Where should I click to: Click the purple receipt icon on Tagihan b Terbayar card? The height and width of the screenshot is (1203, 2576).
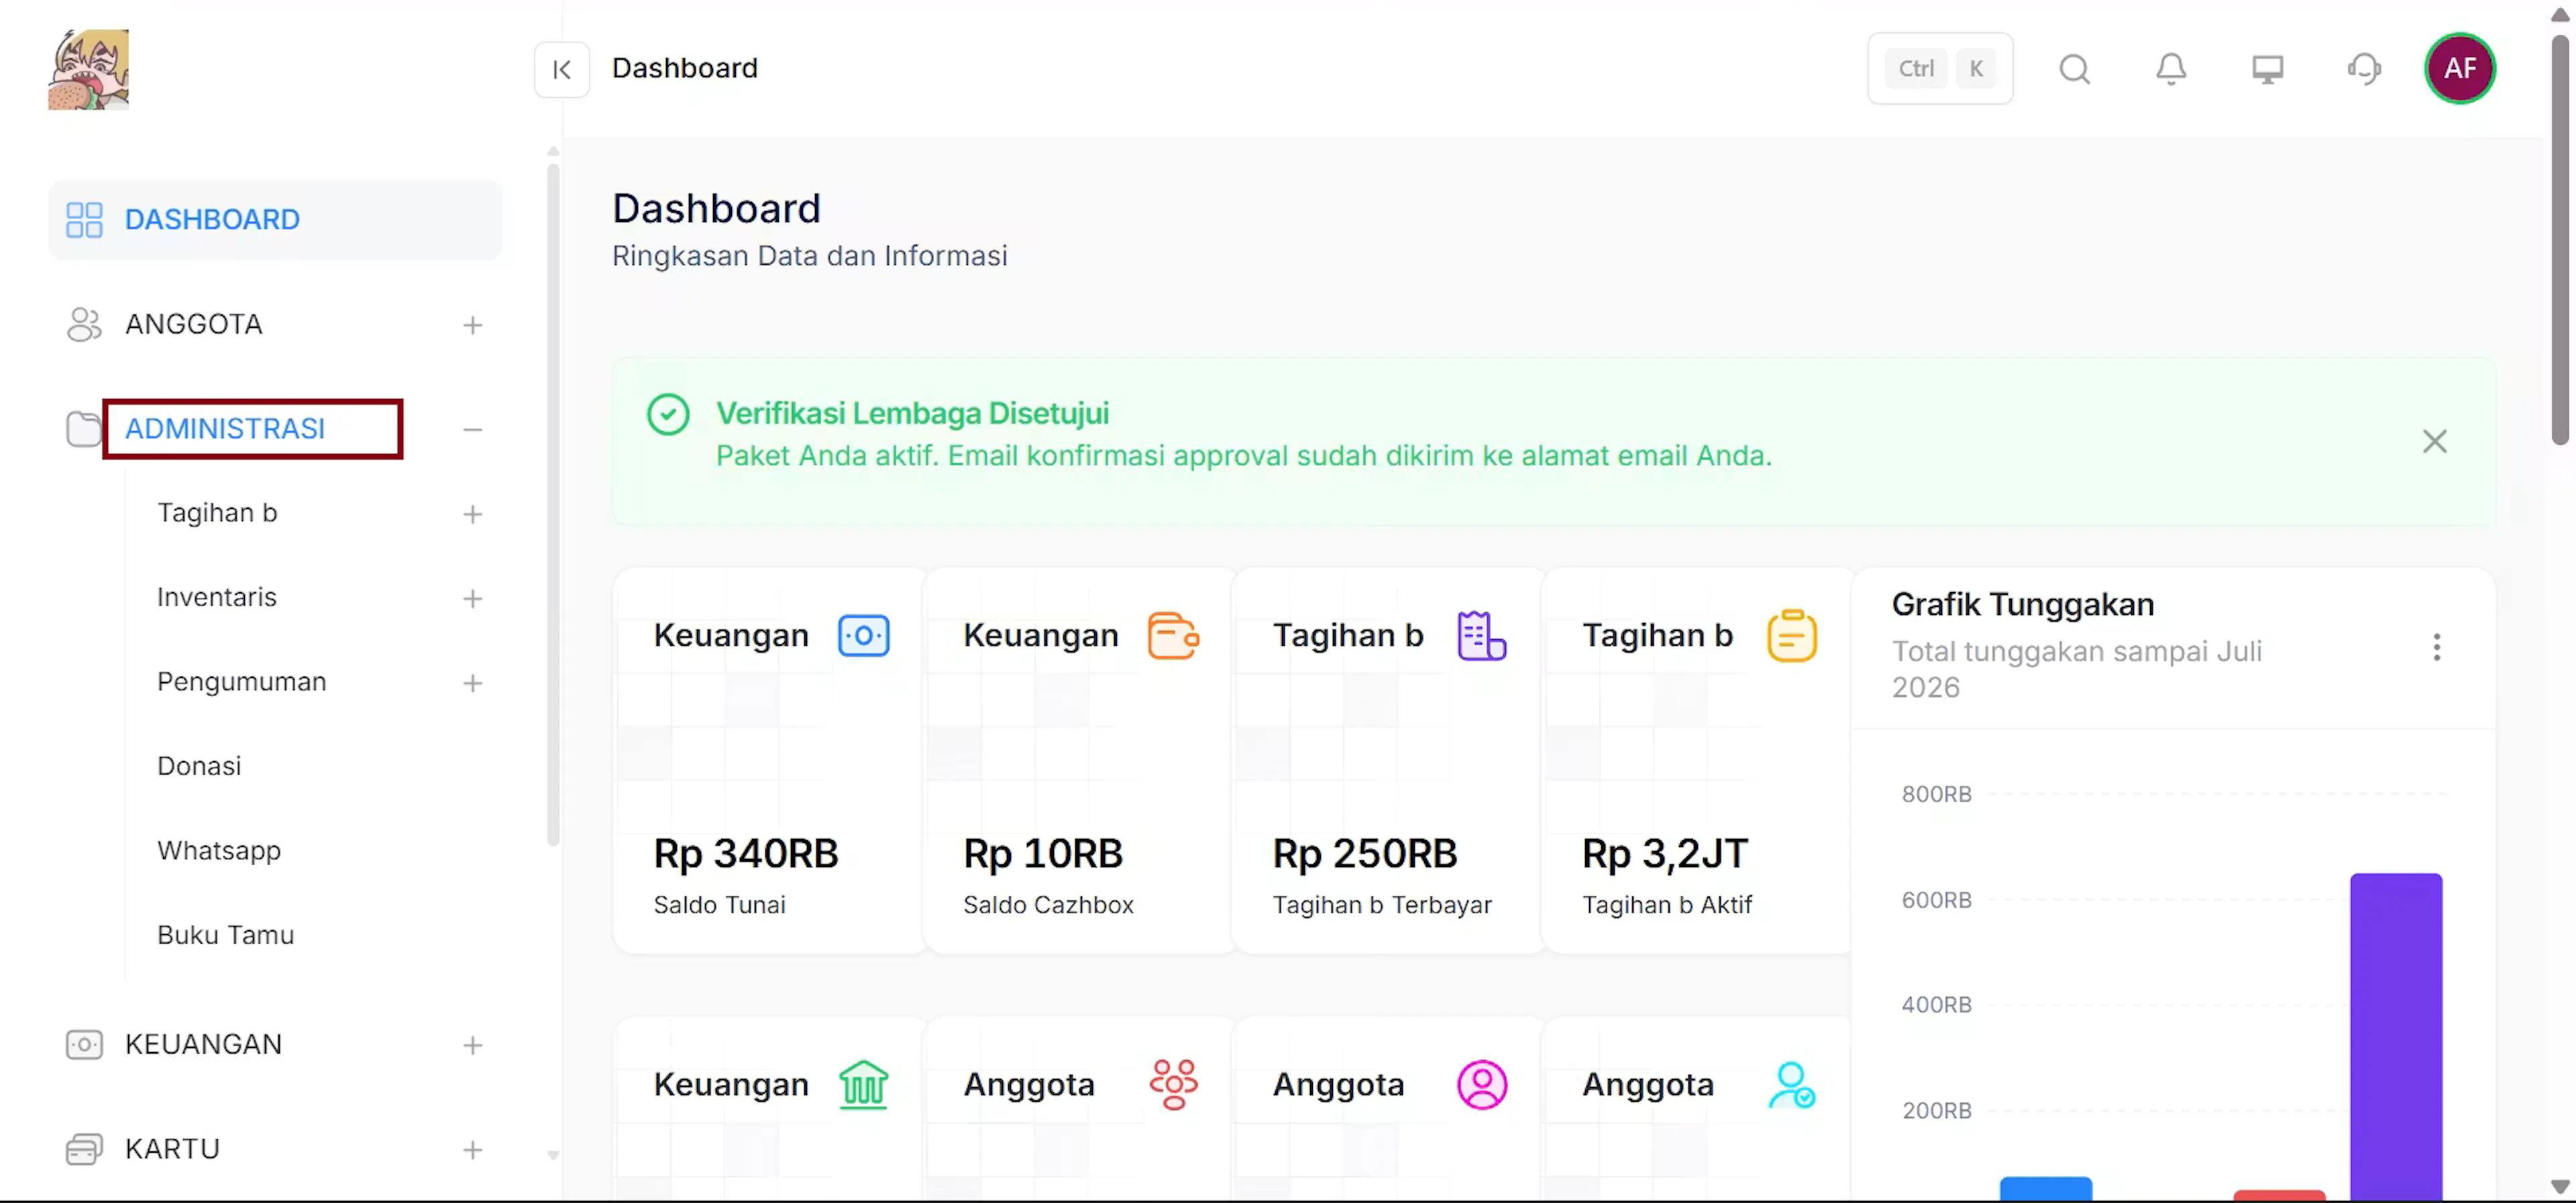pyautogui.click(x=1482, y=636)
